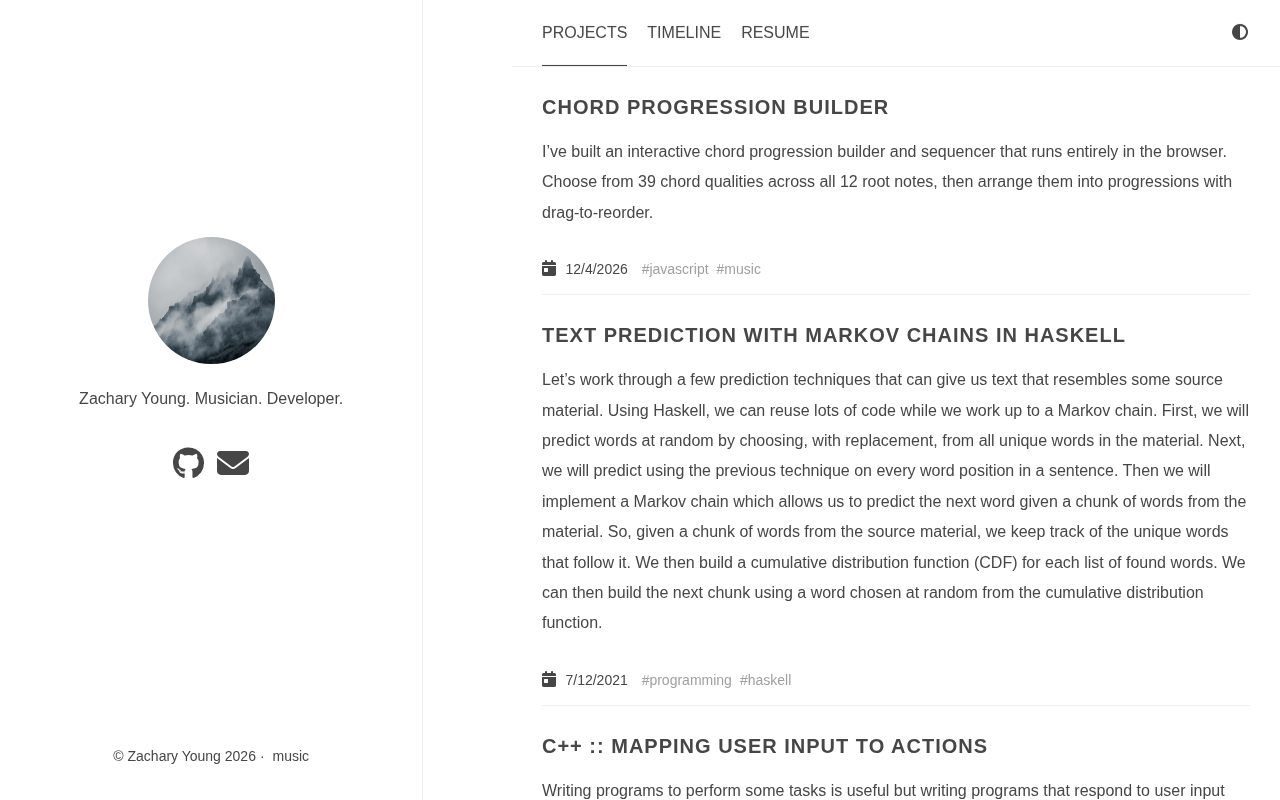Open the Chord Progression Builder post
Image resolution: width=1280 pixels, height=800 pixels.
coord(715,107)
